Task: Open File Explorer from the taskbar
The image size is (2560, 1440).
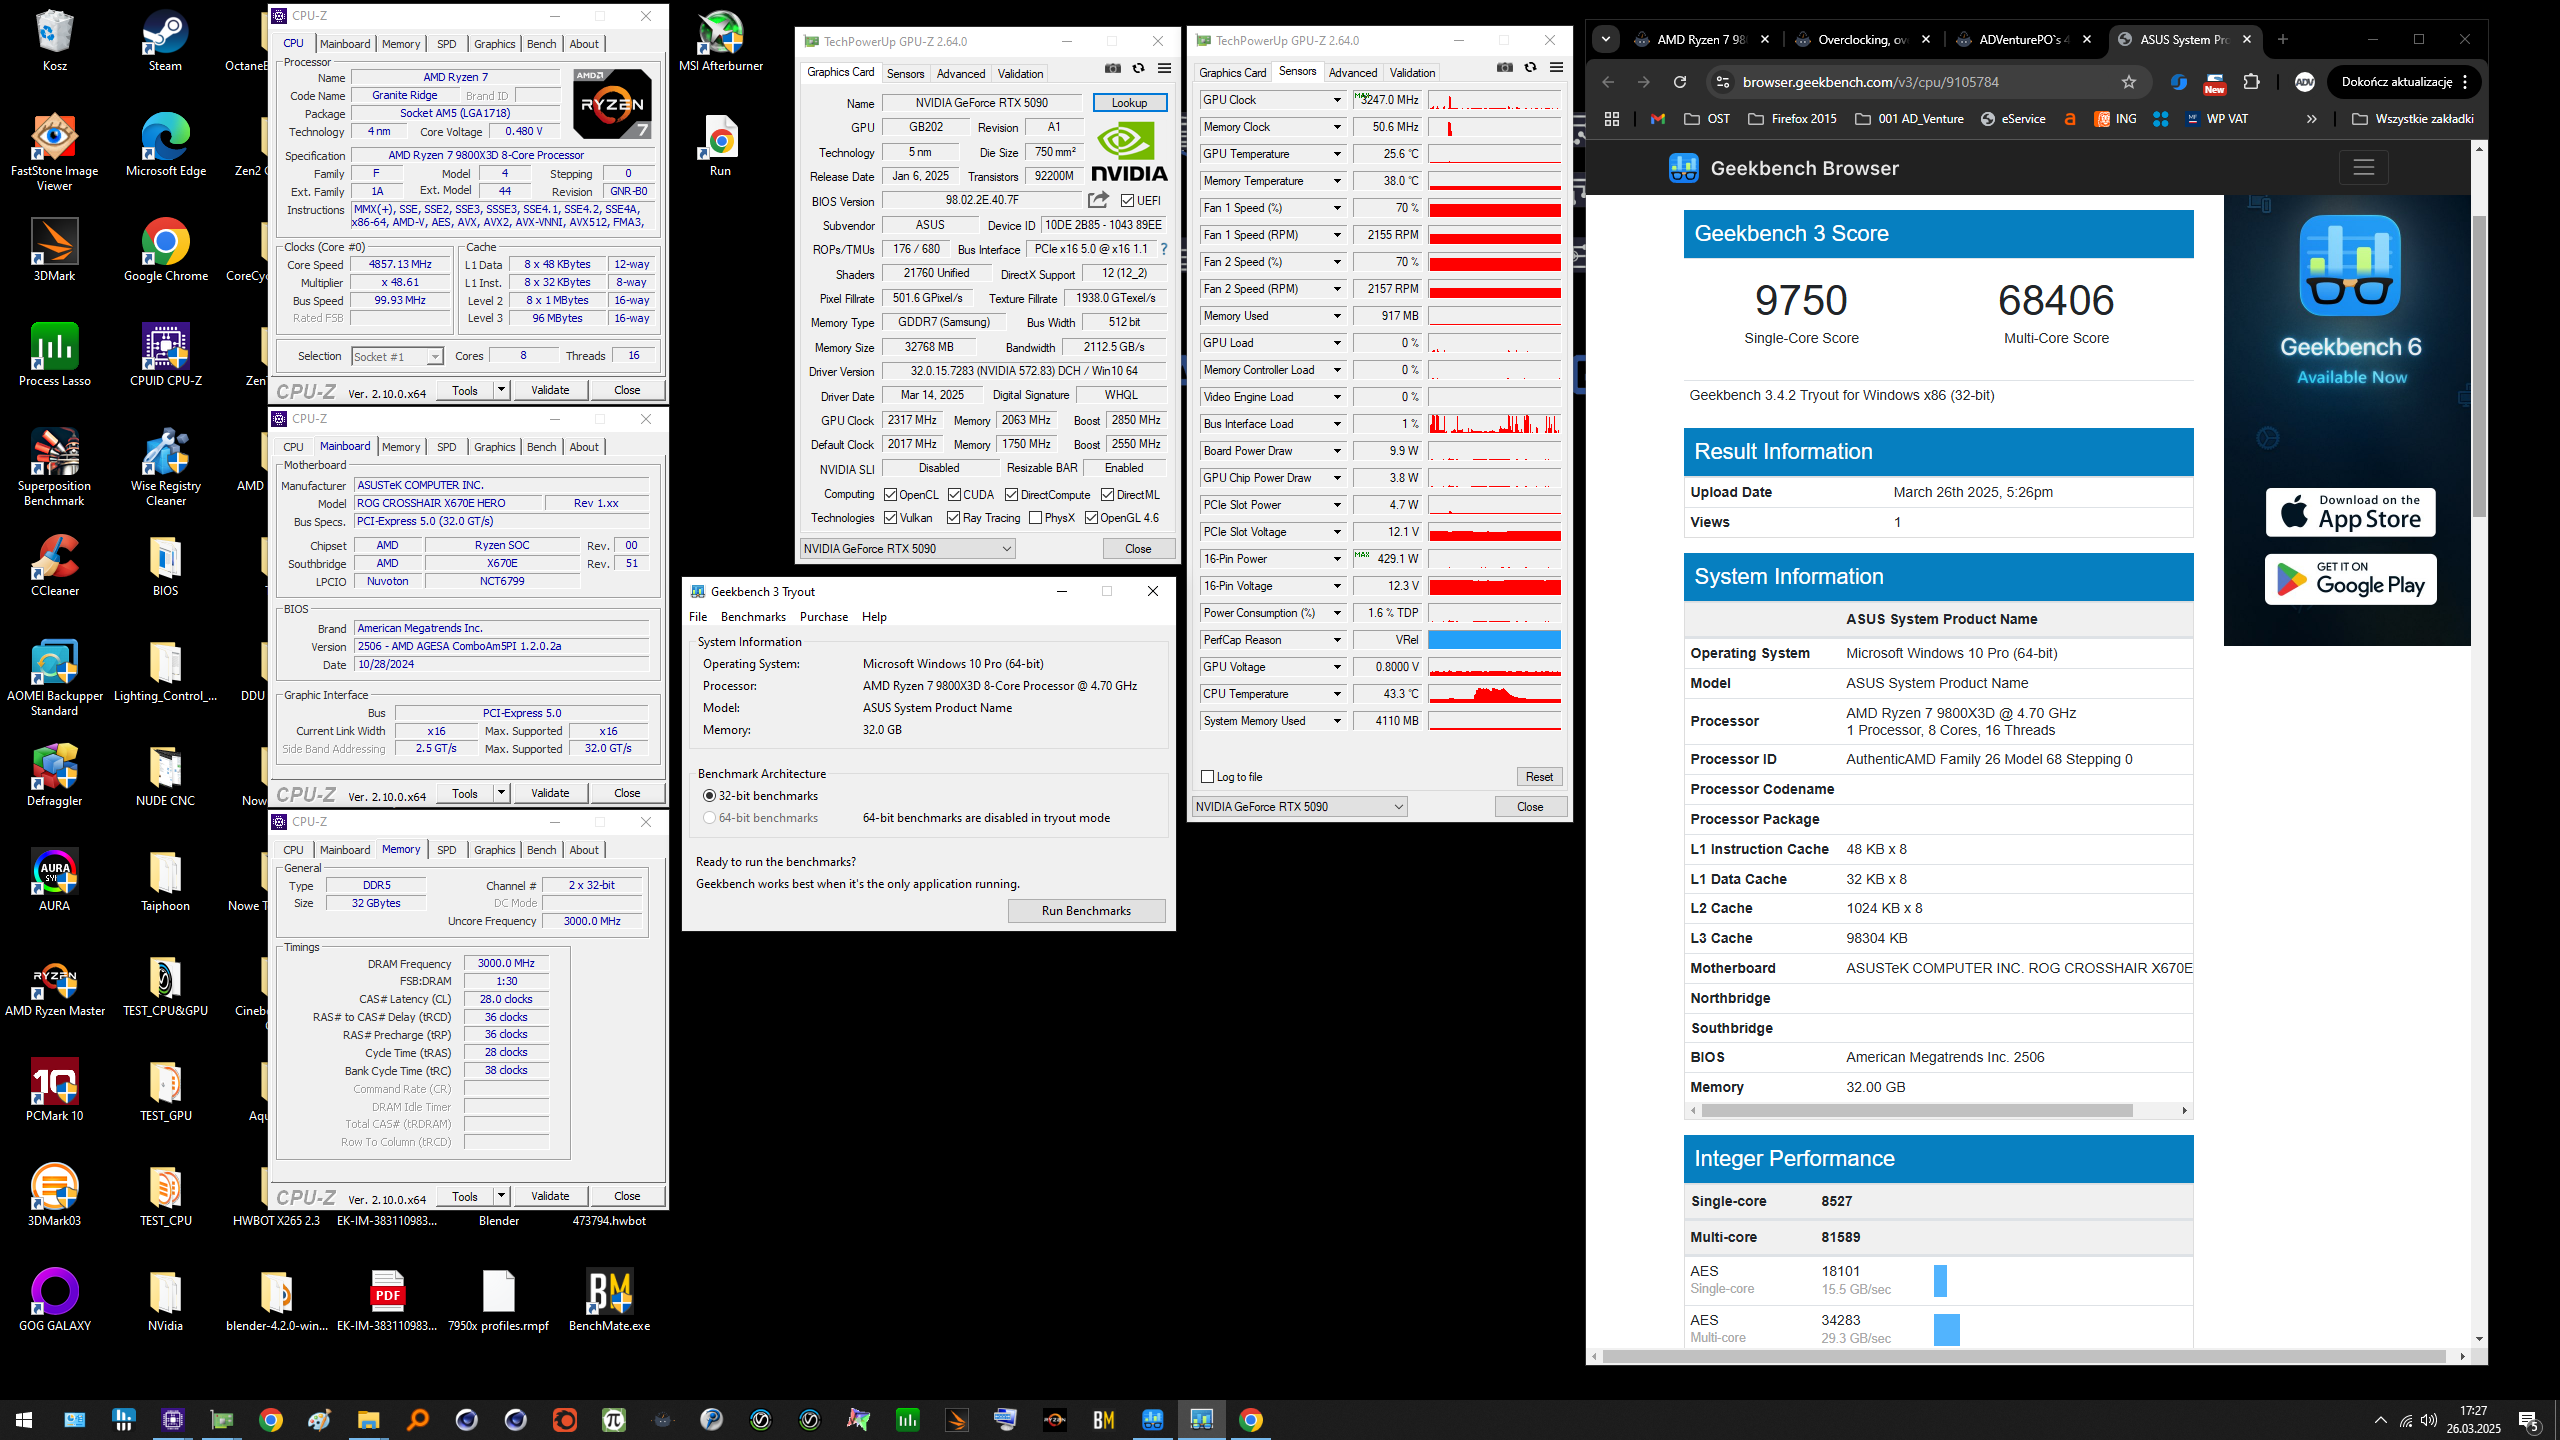Action: [368, 1419]
